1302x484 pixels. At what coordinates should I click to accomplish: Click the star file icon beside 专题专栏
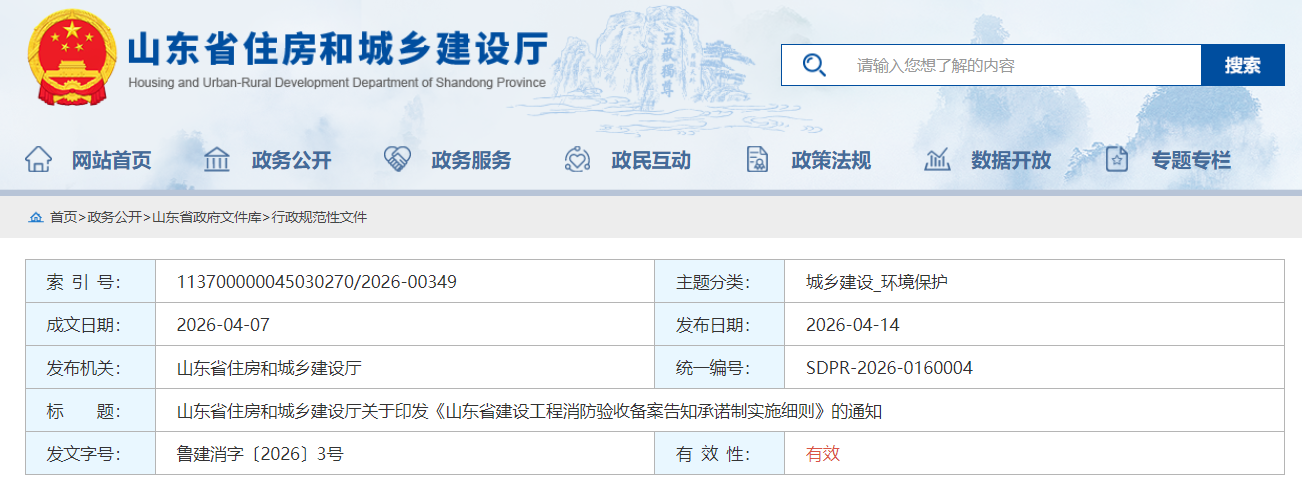click(1117, 159)
